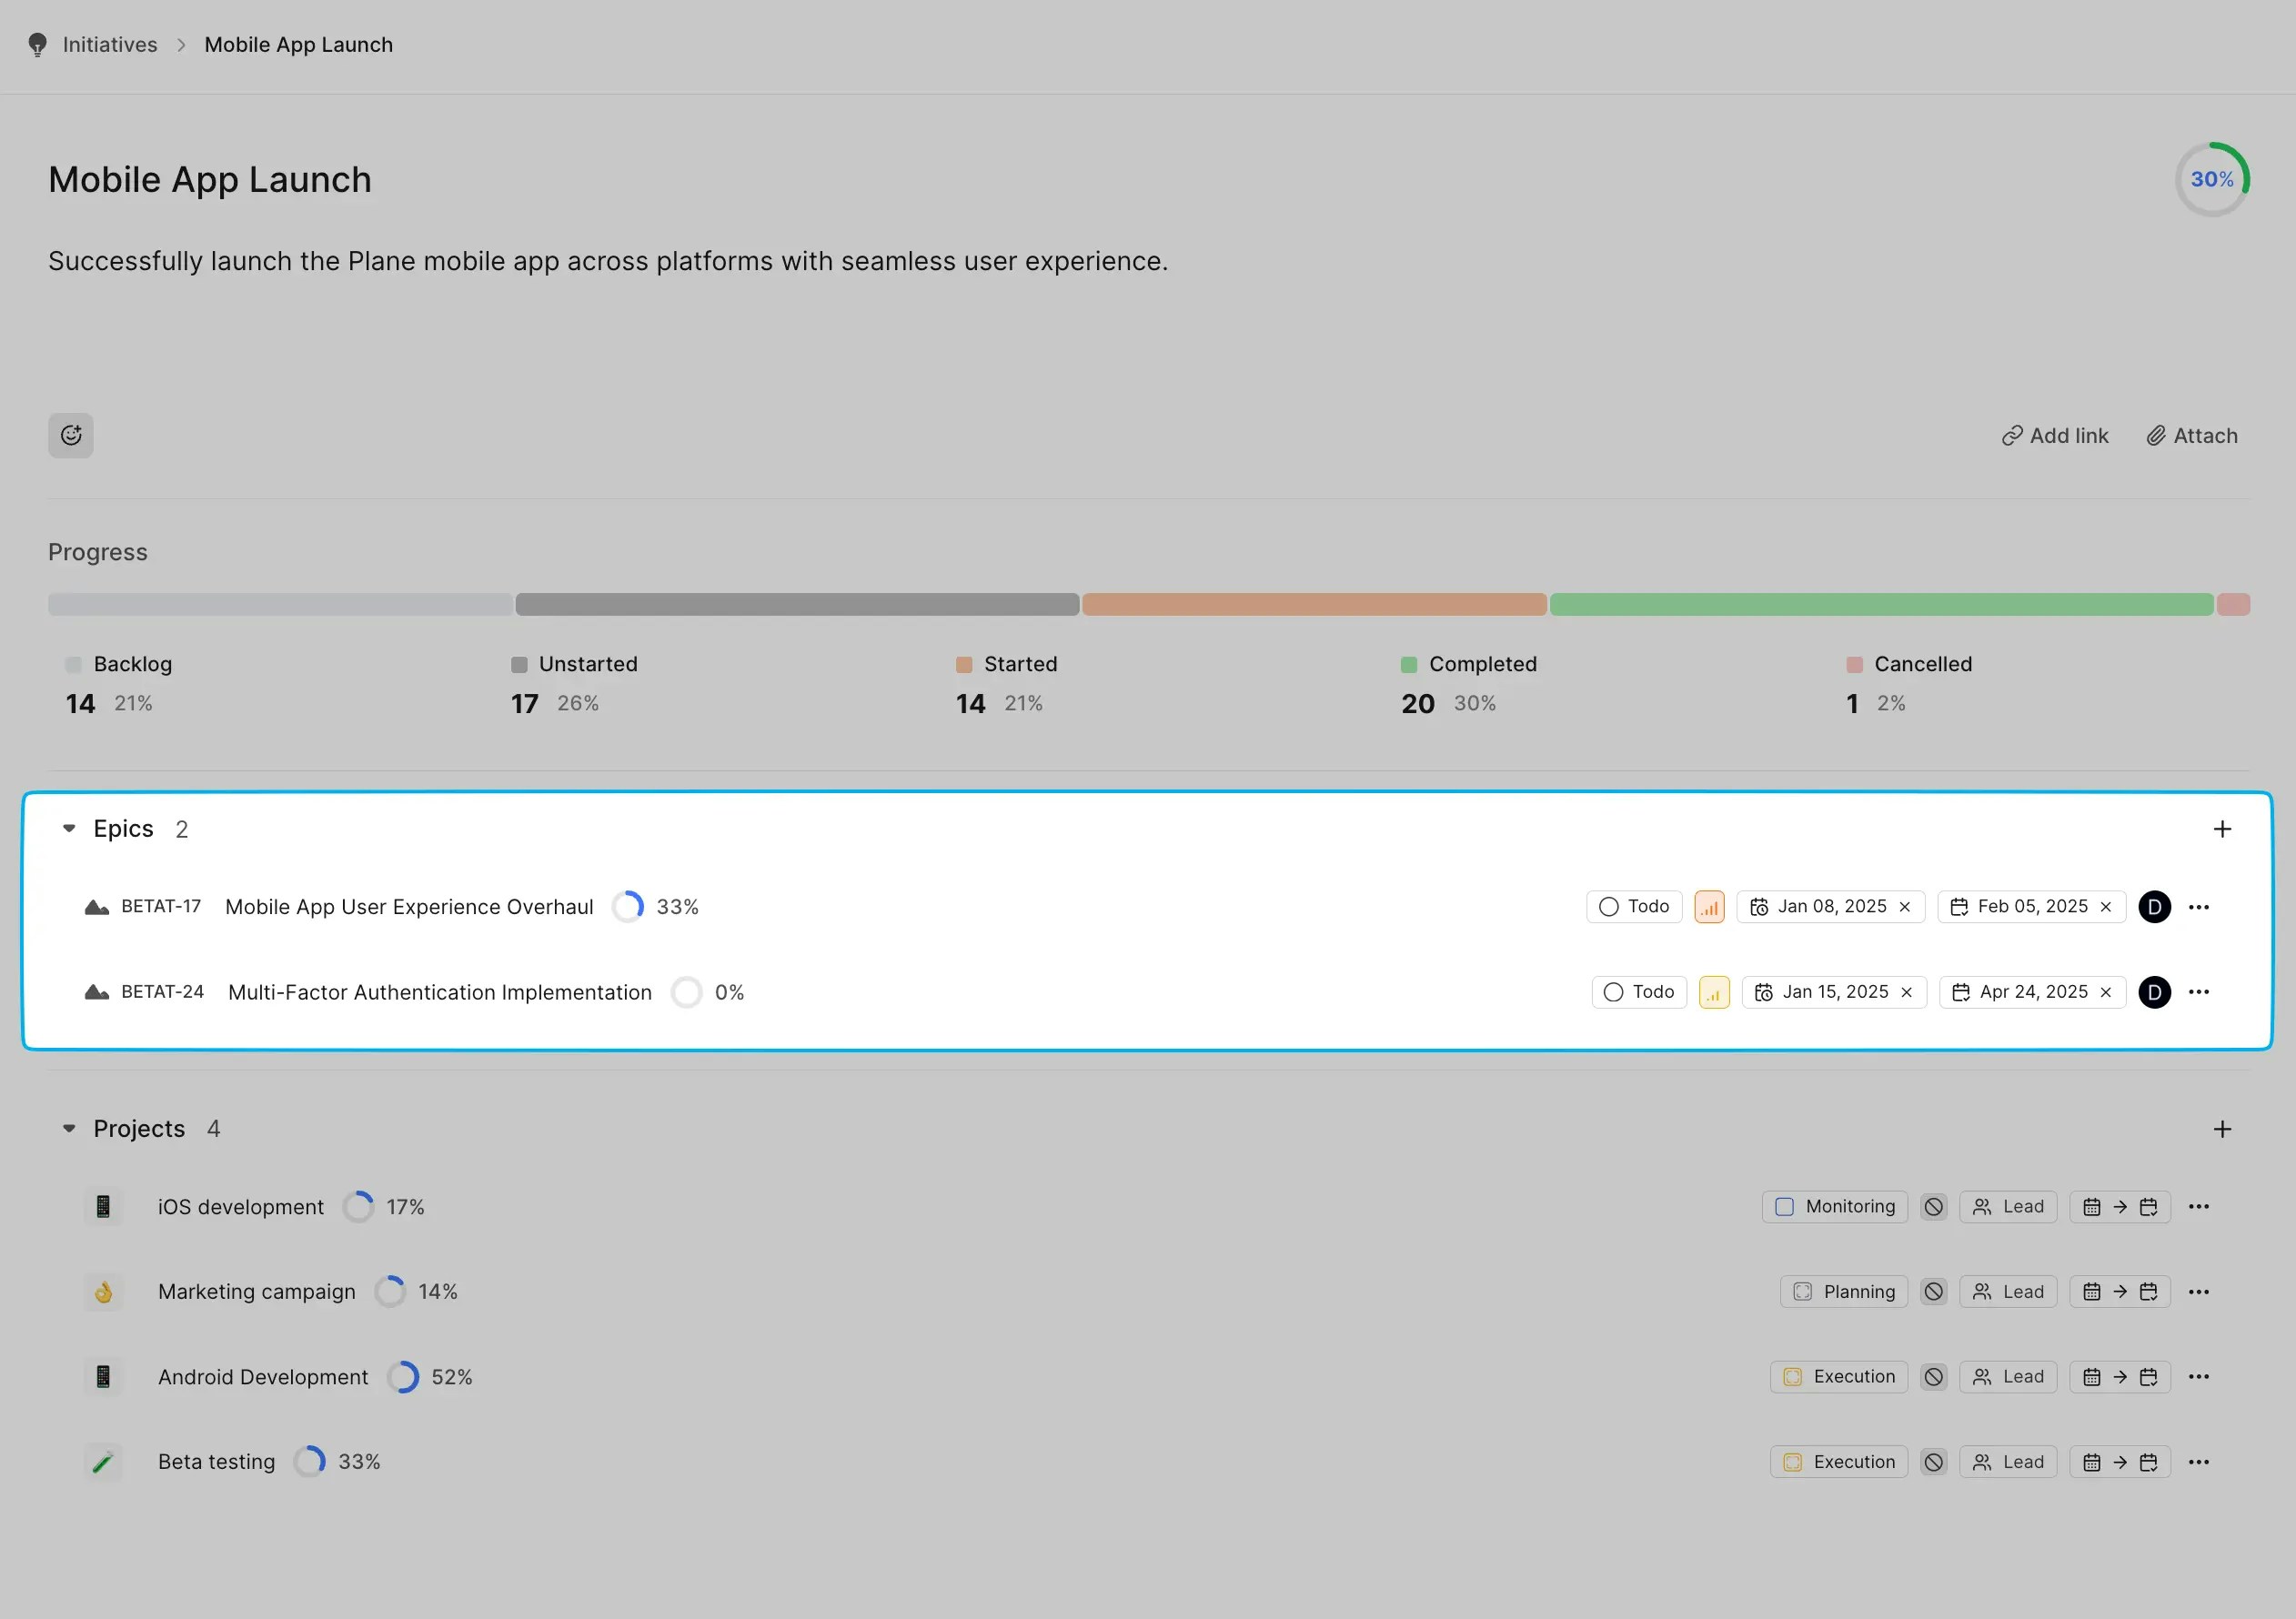Open Monitoring state dropdown for iOS development
The height and width of the screenshot is (1619, 2296).
pos(1834,1207)
